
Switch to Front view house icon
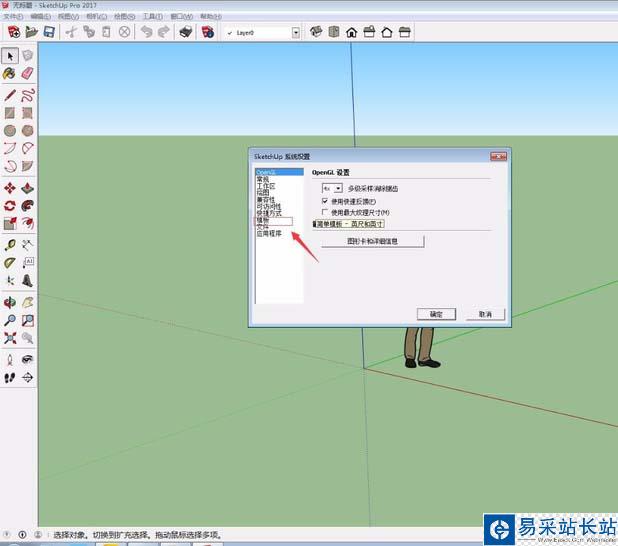(x=352, y=32)
